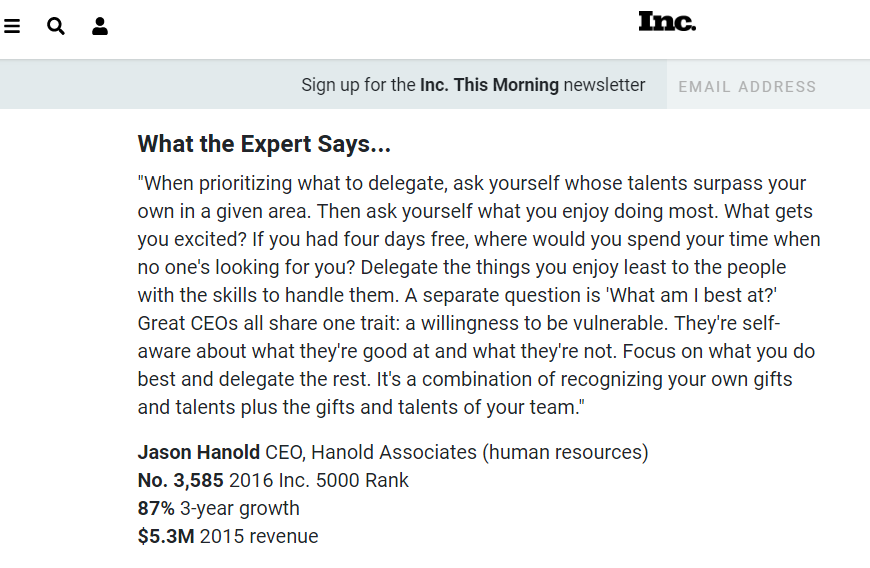Open the hamburger navigation menu
This screenshot has height=568, width=870.
point(12,27)
